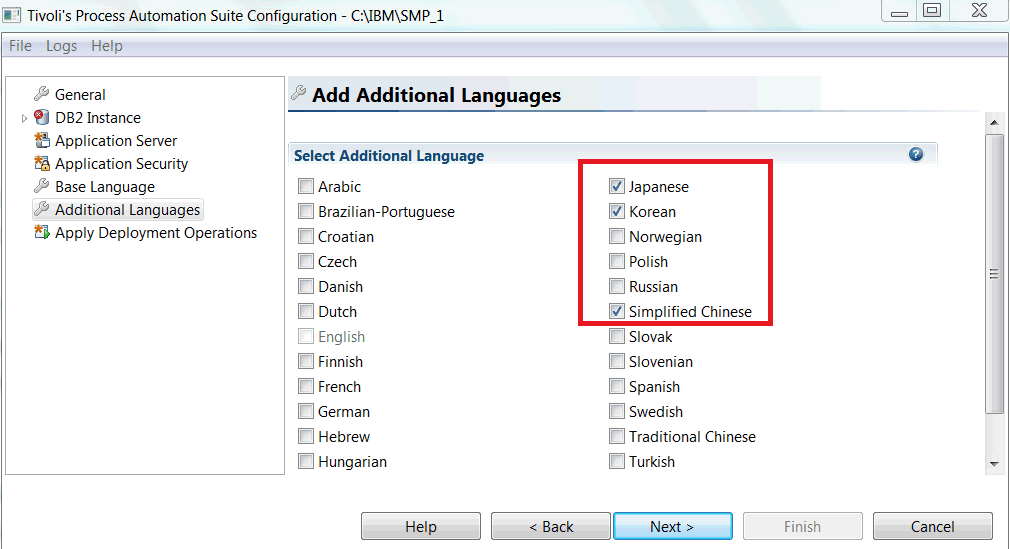Open the Logs menu
This screenshot has height=549, width=1010.
61,46
